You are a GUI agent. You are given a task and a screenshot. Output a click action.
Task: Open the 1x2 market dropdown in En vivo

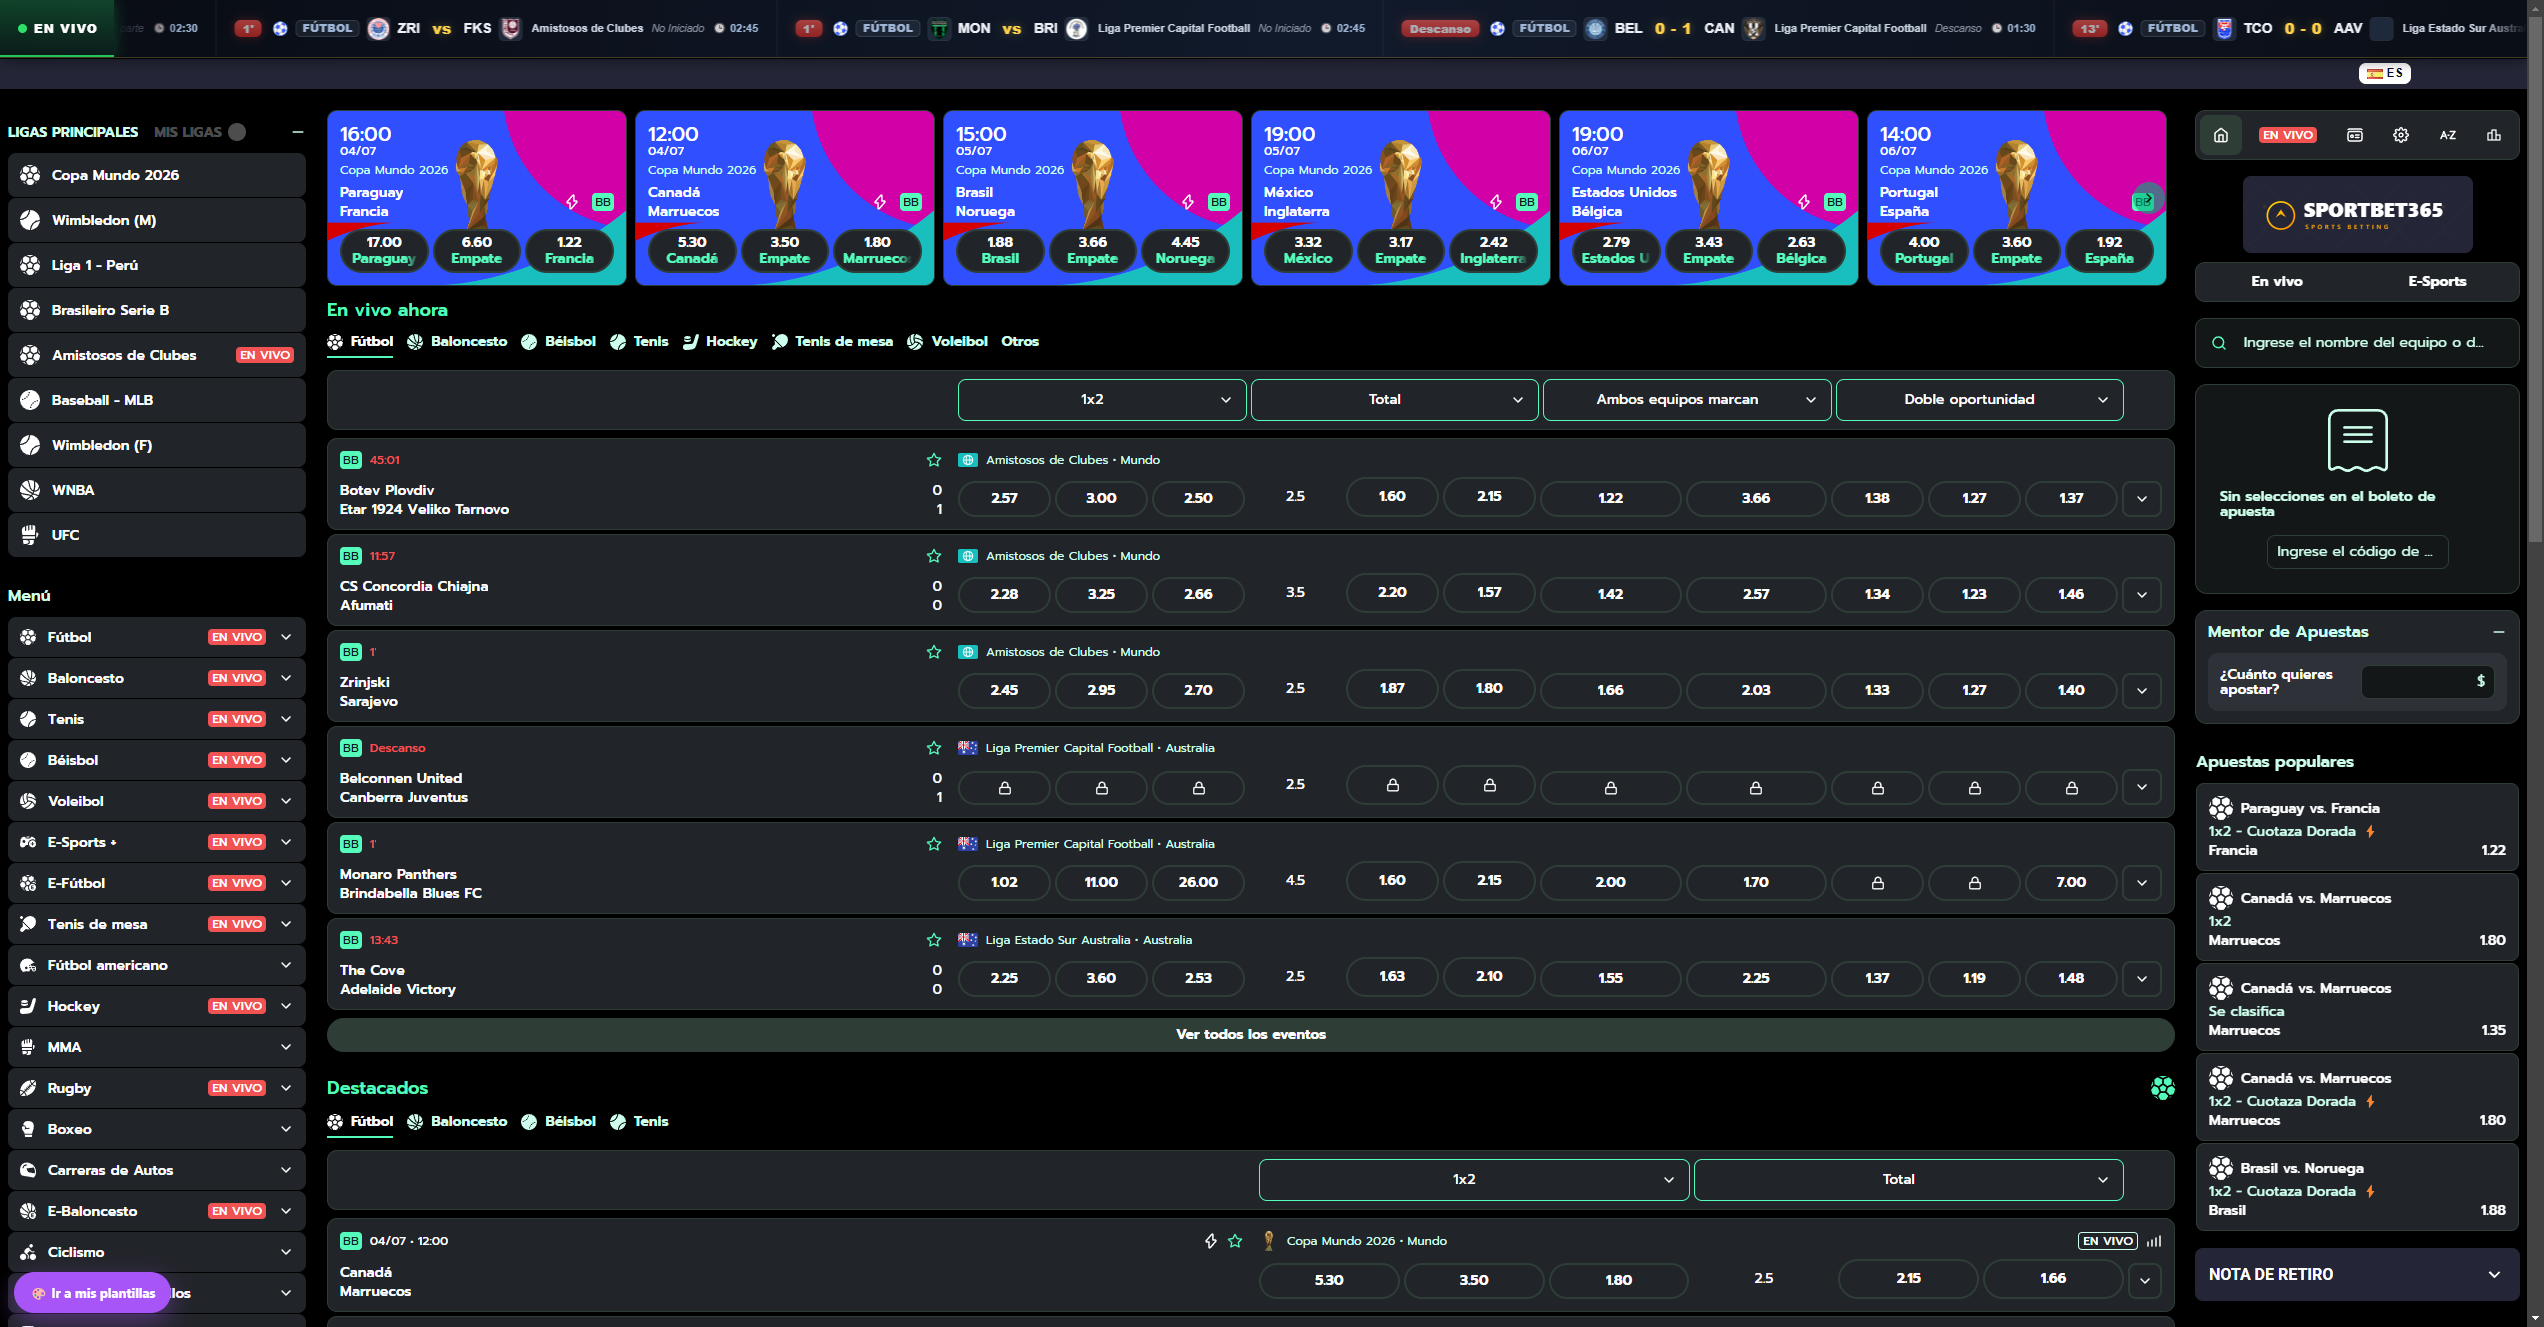[x=1102, y=399]
